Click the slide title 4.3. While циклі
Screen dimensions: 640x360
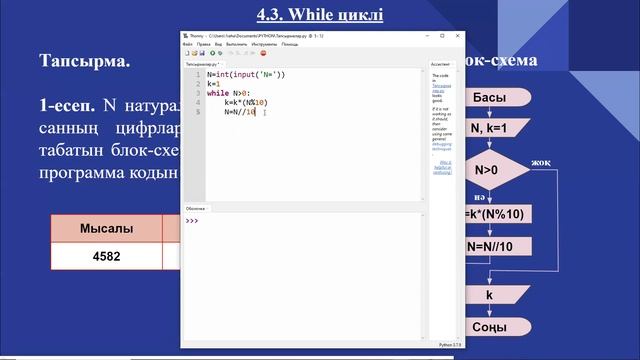click(320, 15)
